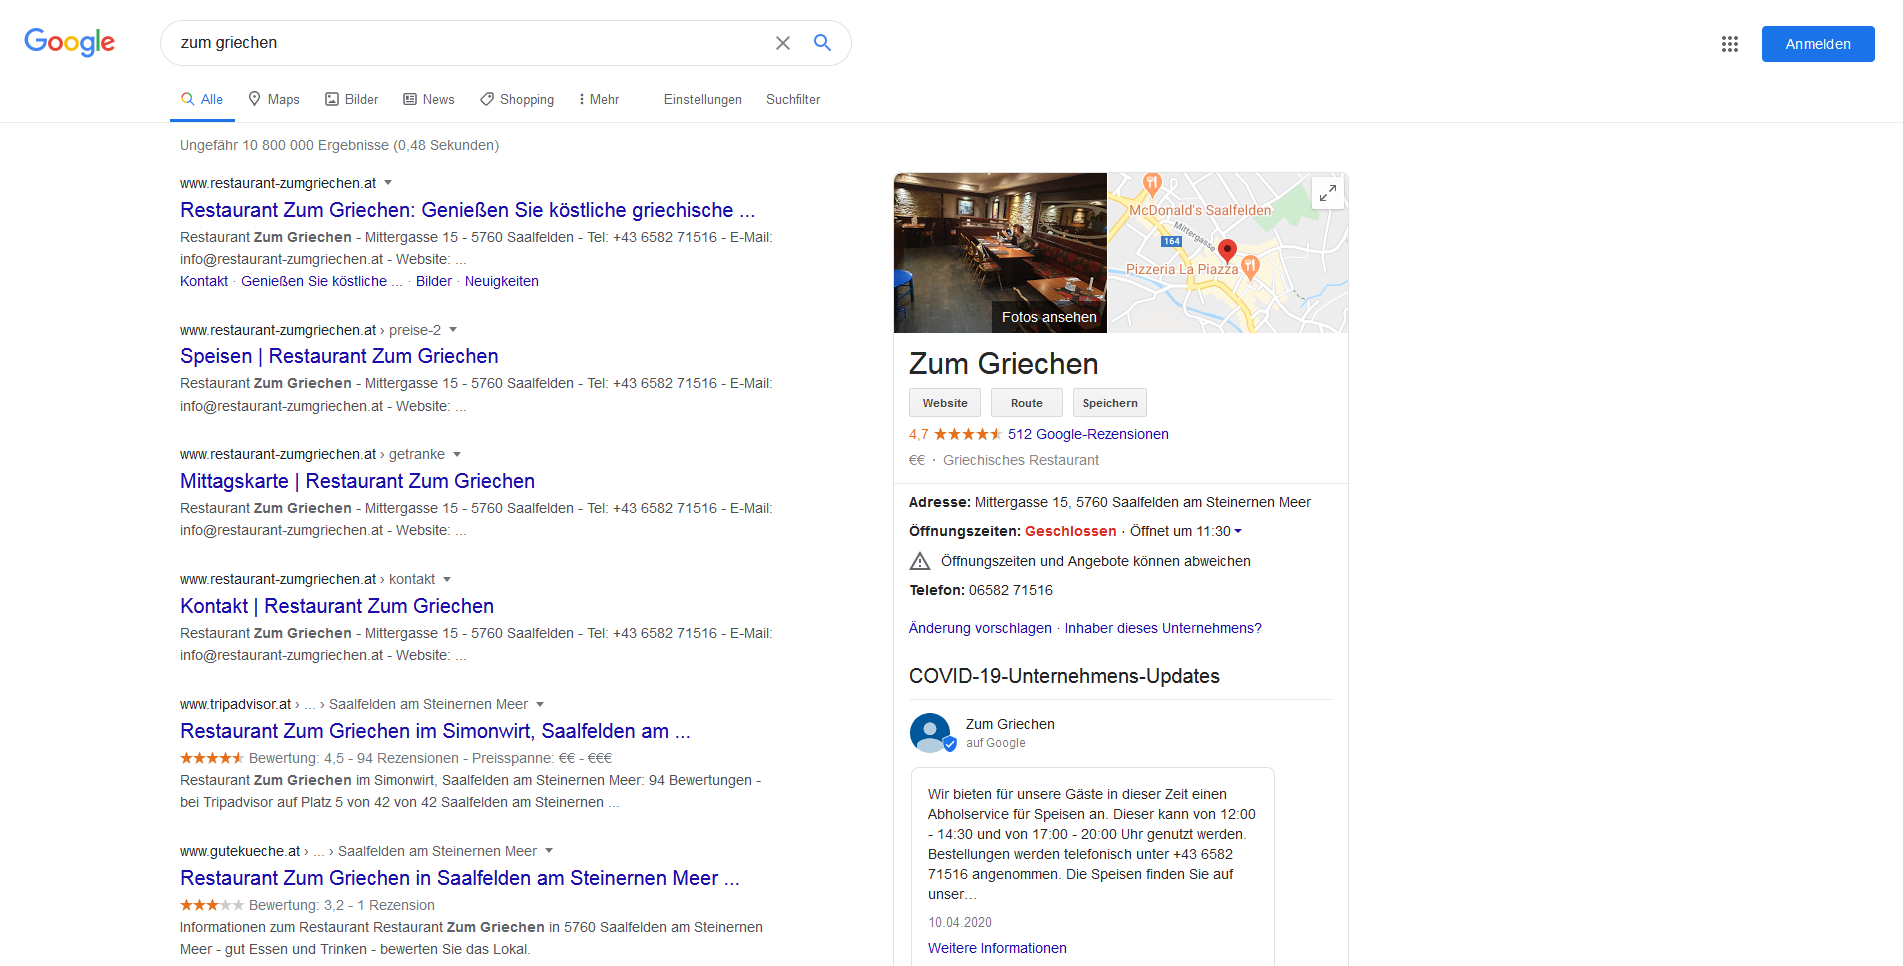Viewport: 1903px width, 966px height.
Task: Click the Neuigkeiten sitelink
Action: [x=502, y=281]
